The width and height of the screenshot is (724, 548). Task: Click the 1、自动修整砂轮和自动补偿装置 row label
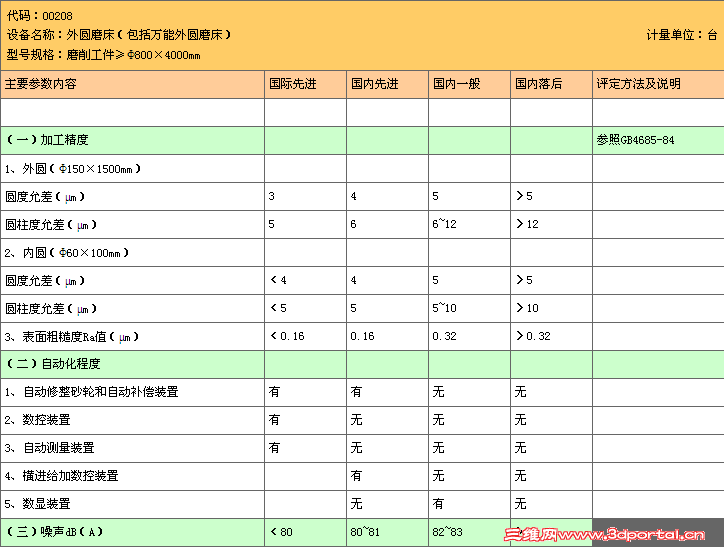91,392
